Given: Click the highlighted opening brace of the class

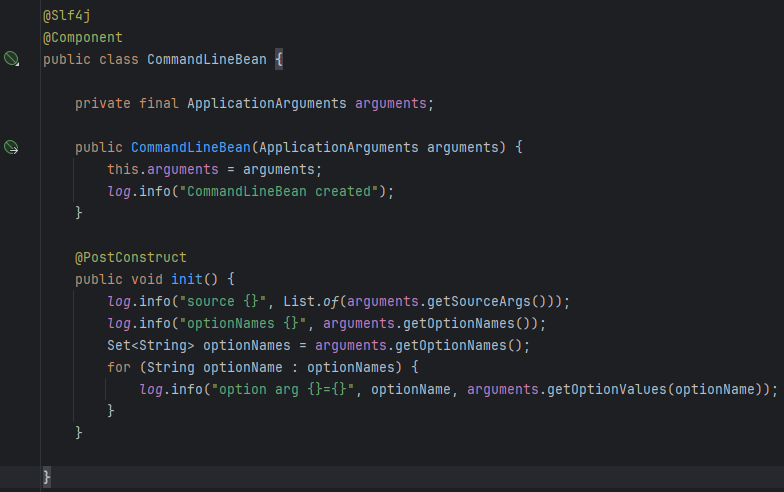Looking at the screenshot, I should tap(279, 60).
